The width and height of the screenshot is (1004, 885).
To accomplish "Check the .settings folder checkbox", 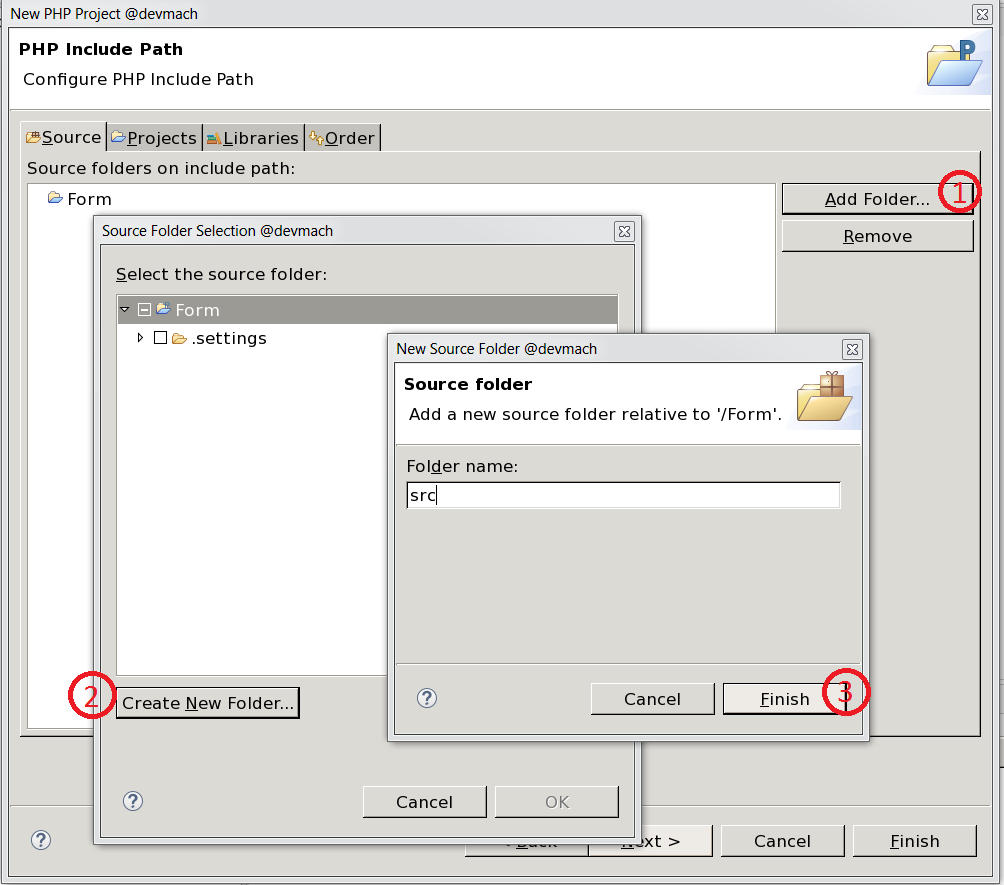I will click(x=160, y=339).
